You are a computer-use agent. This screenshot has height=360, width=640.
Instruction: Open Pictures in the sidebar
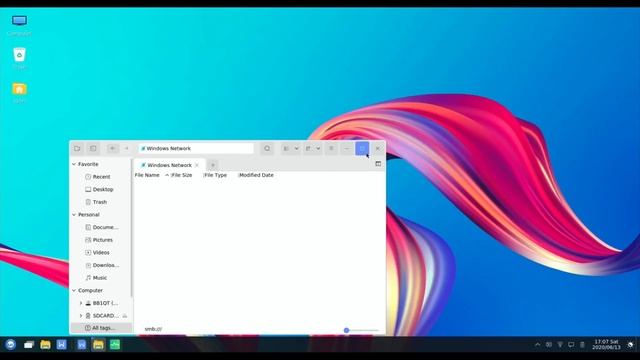101,240
